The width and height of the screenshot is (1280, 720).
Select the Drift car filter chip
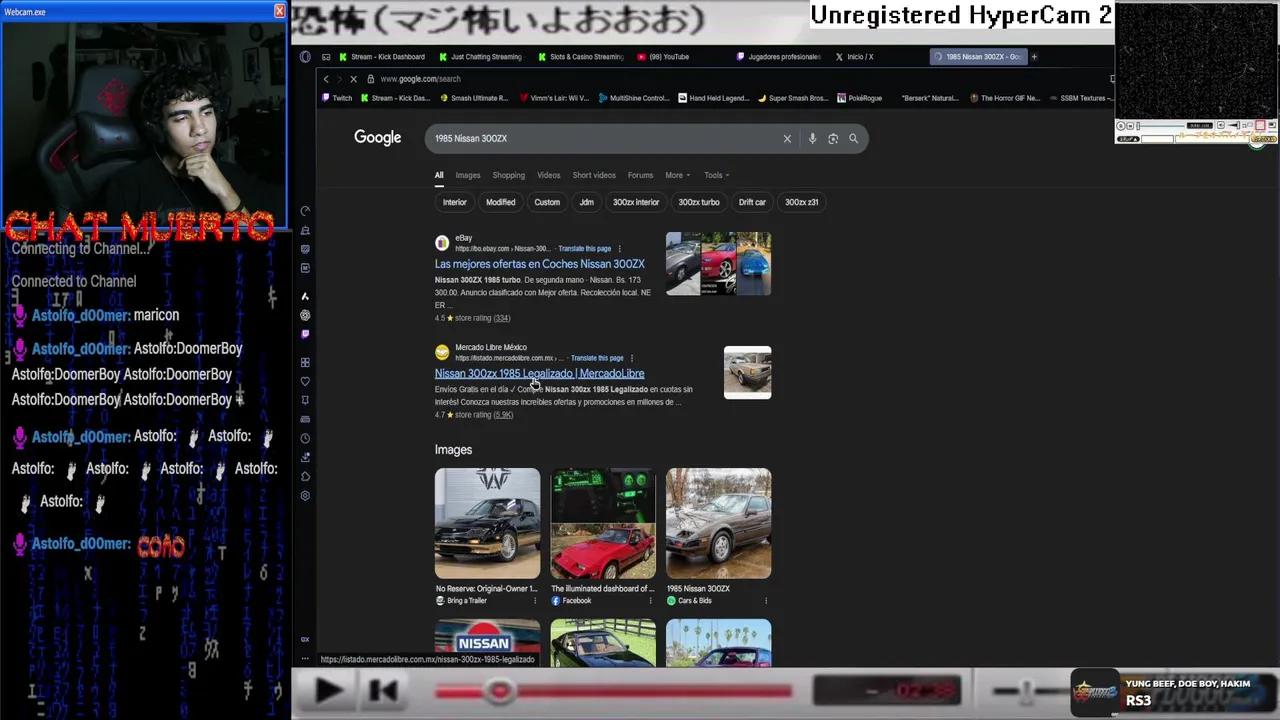752,202
